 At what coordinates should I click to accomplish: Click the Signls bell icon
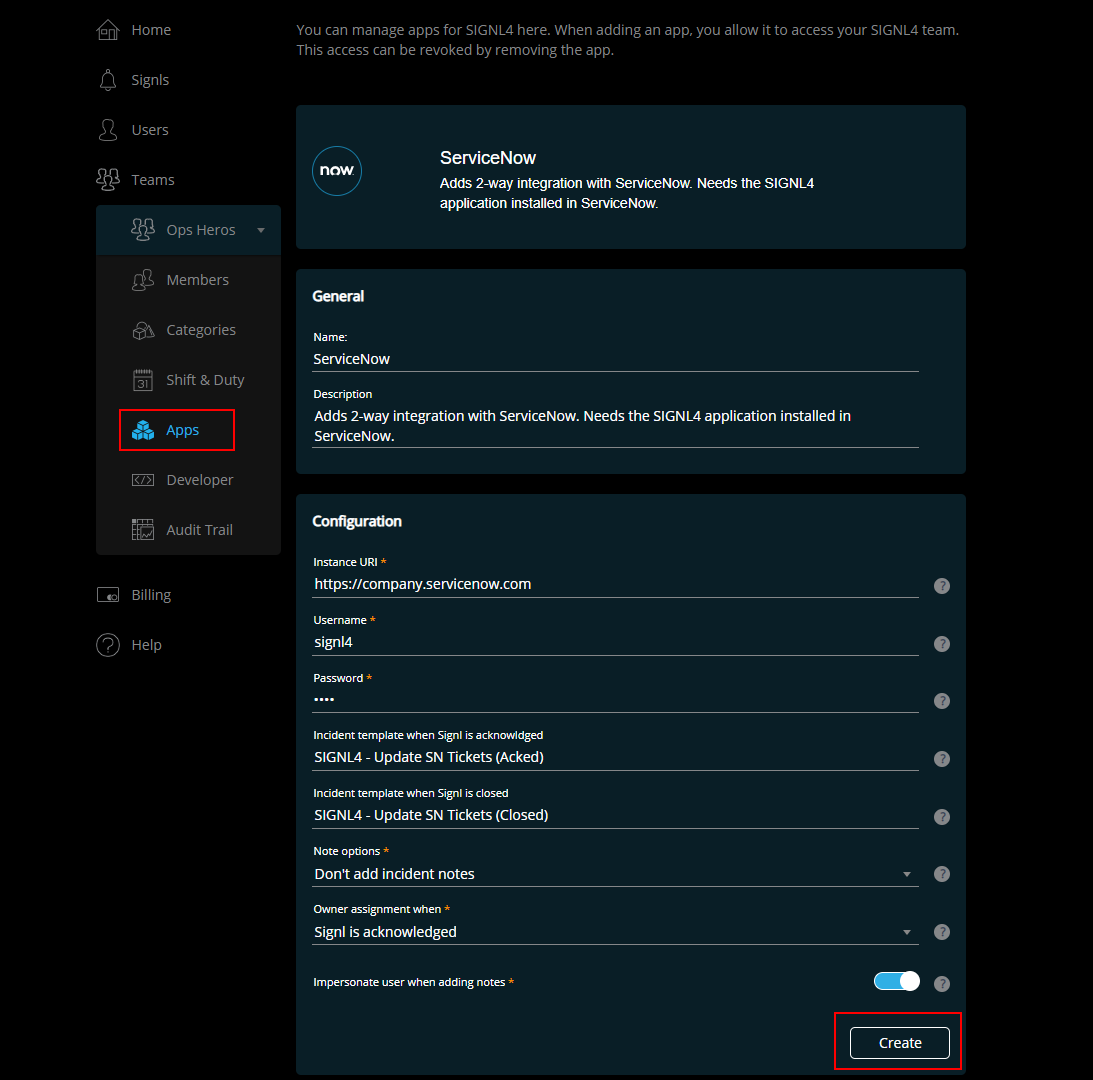click(x=107, y=80)
